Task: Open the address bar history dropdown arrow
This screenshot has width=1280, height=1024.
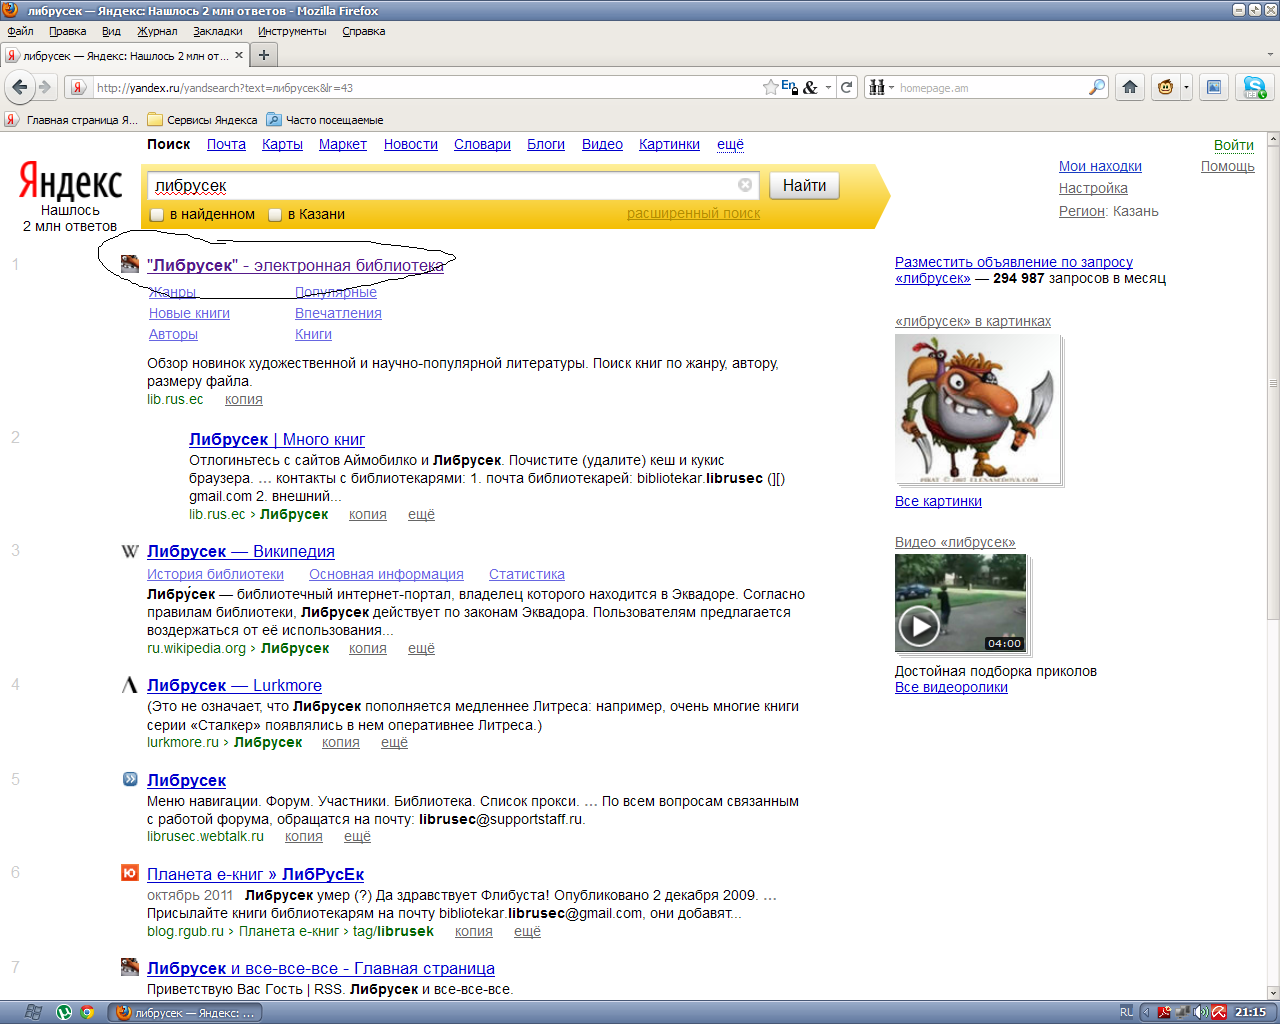Action: pyautogui.click(x=828, y=87)
